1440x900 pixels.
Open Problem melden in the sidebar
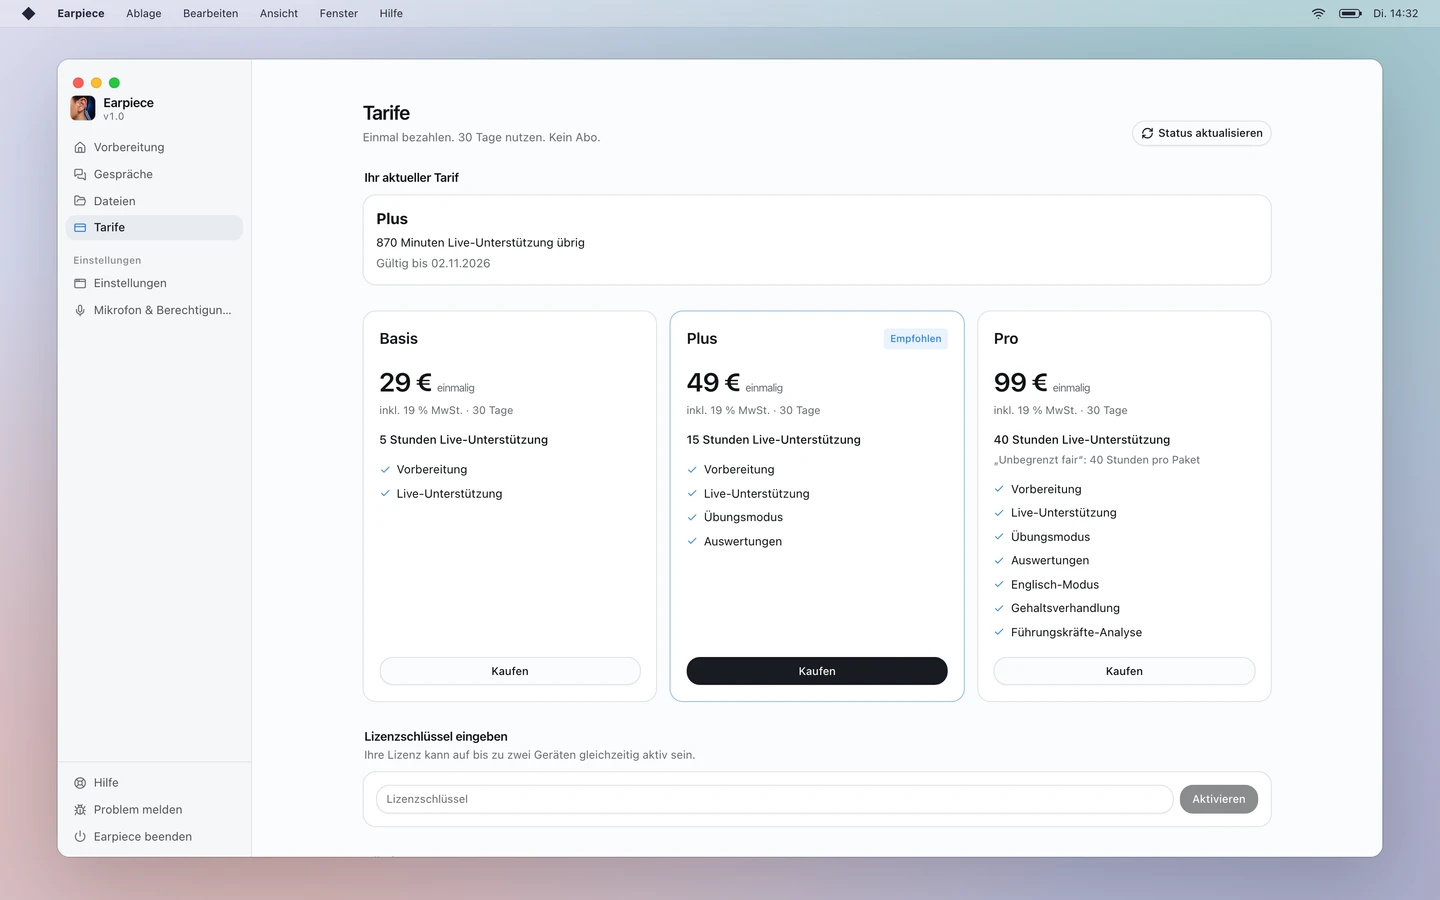pyautogui.click(x=154, y=810)
